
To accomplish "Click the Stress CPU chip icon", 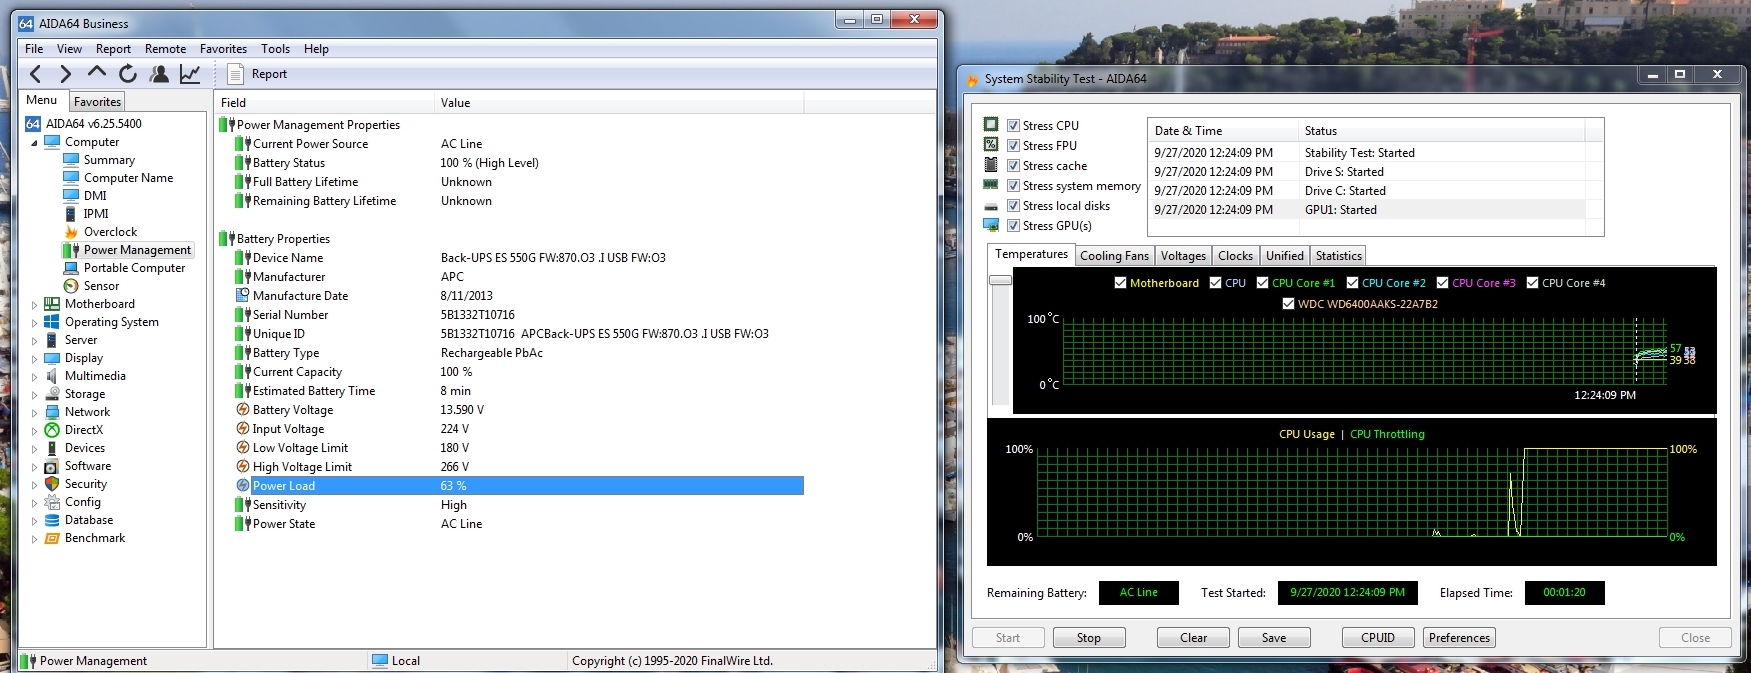I will 991,124.
